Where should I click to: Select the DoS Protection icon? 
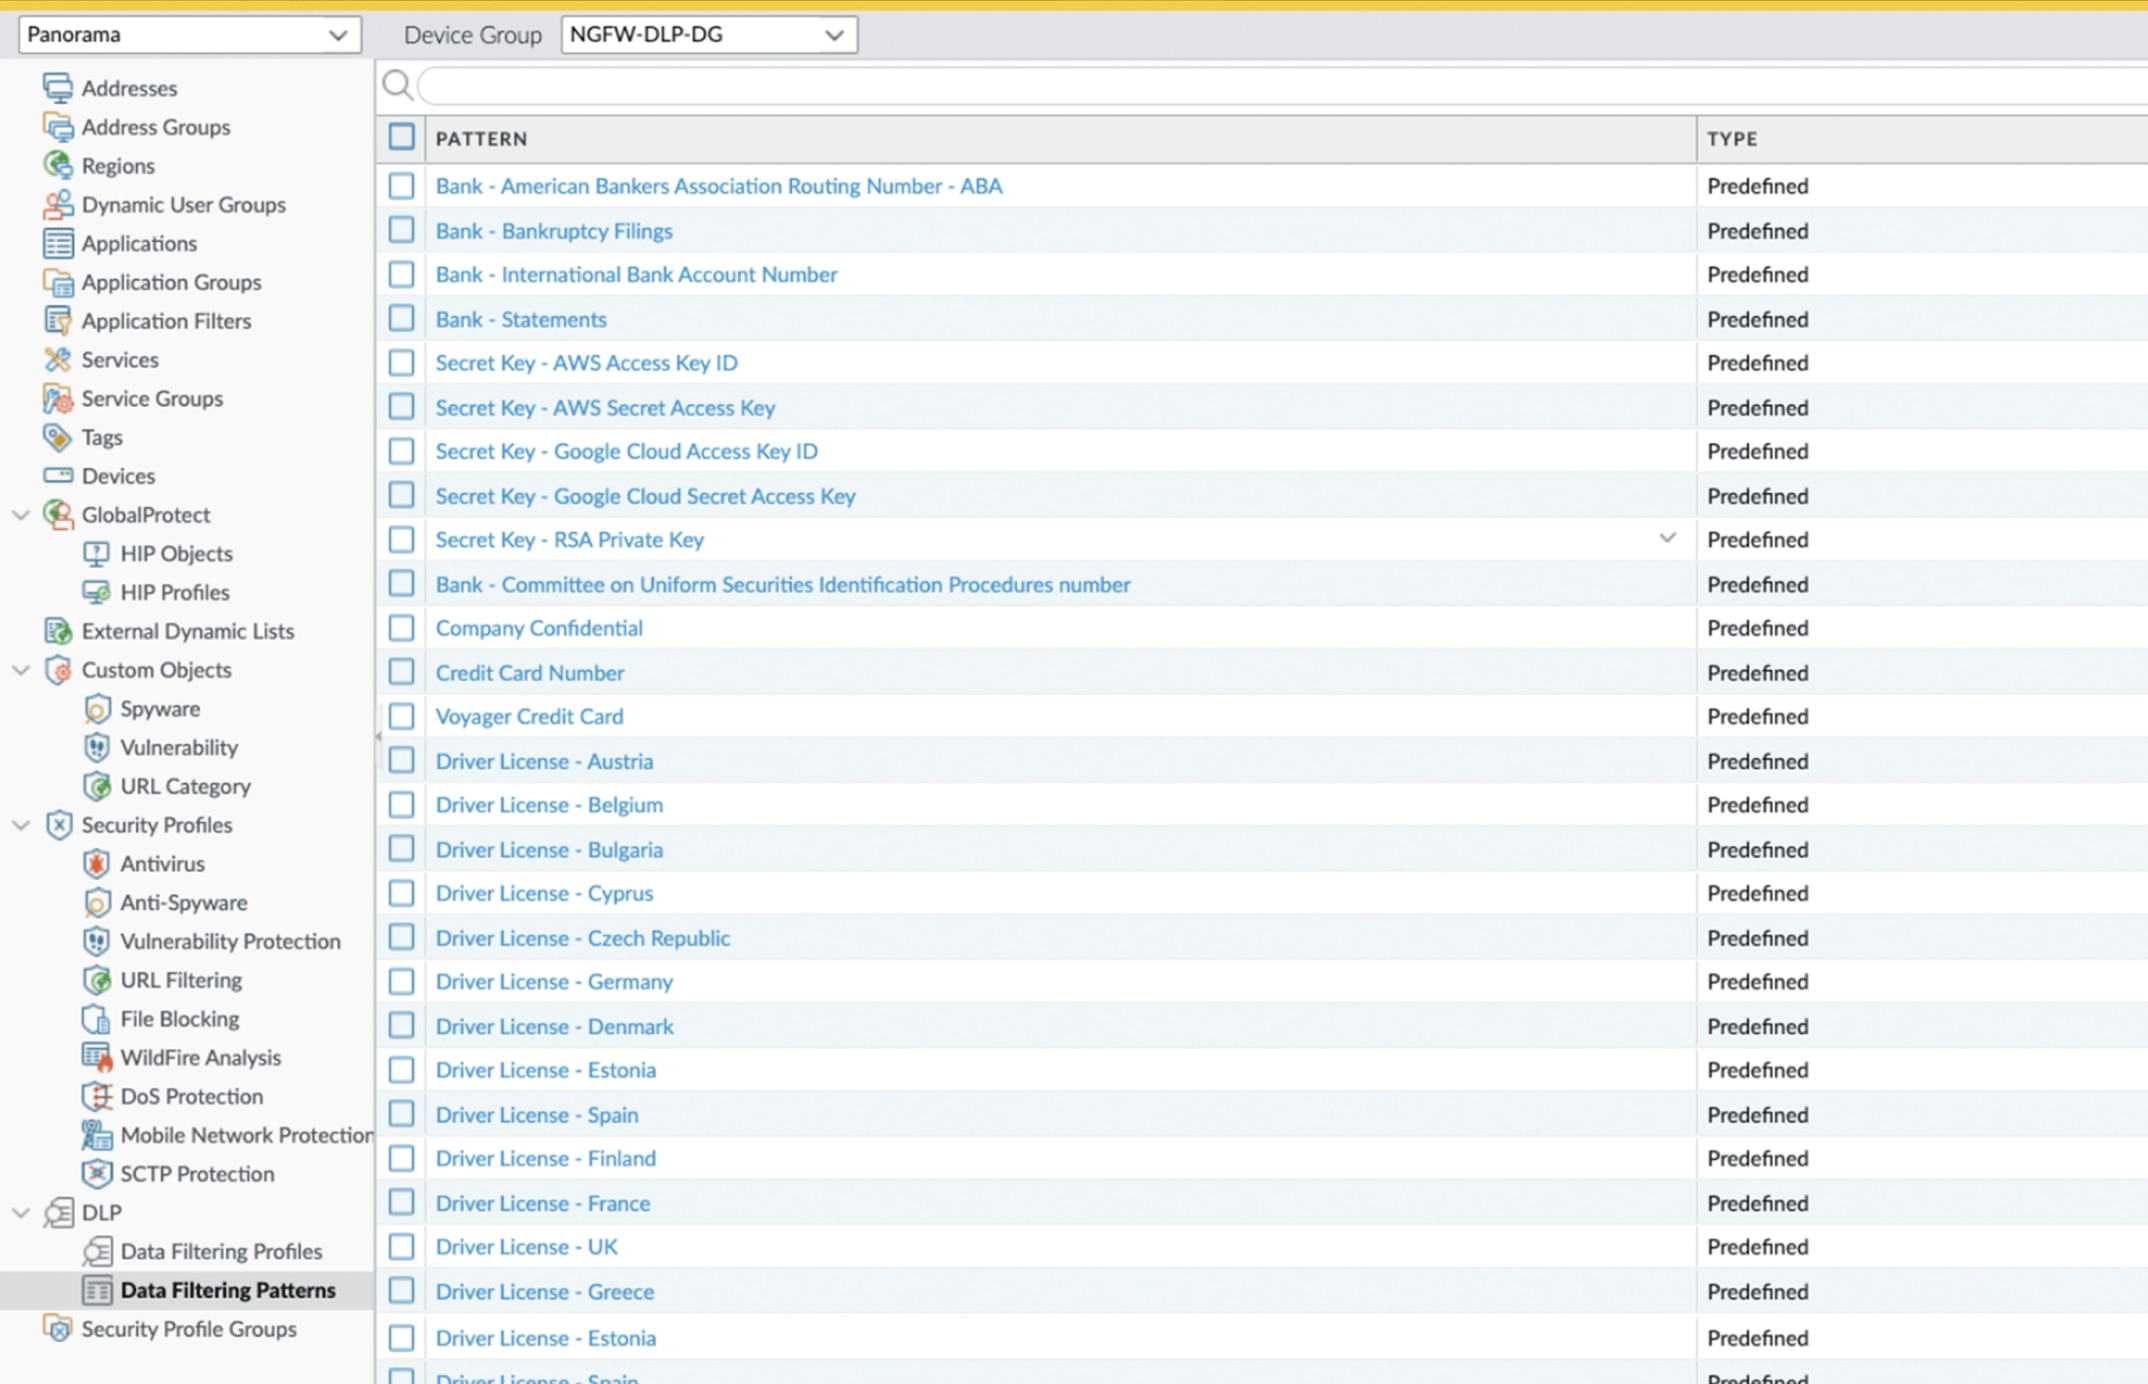[x=97, y=1096]
